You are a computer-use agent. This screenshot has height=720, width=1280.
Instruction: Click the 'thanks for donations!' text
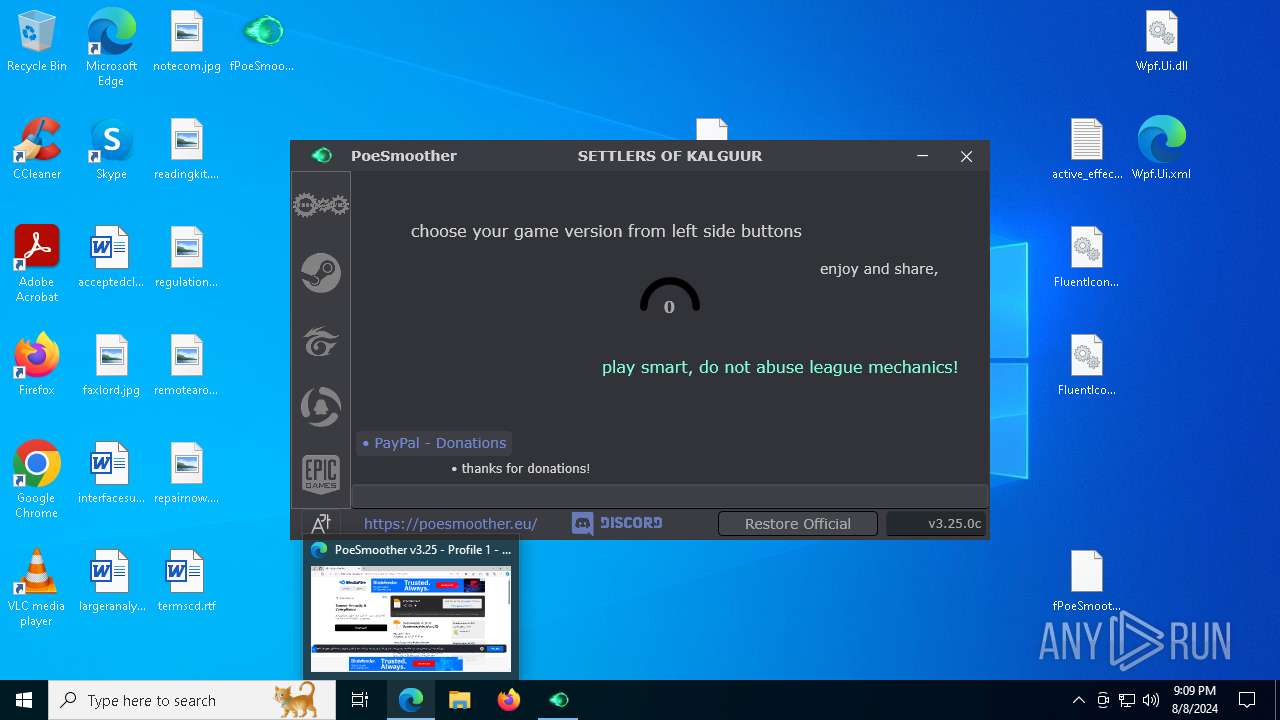(x=526, y=468)
